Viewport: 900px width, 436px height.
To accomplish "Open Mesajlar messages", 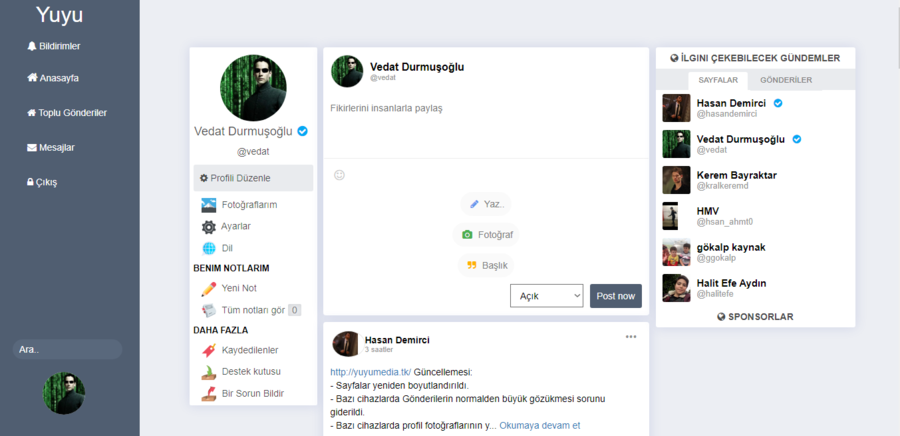I will pyautogui.click(x=51, y=147).
